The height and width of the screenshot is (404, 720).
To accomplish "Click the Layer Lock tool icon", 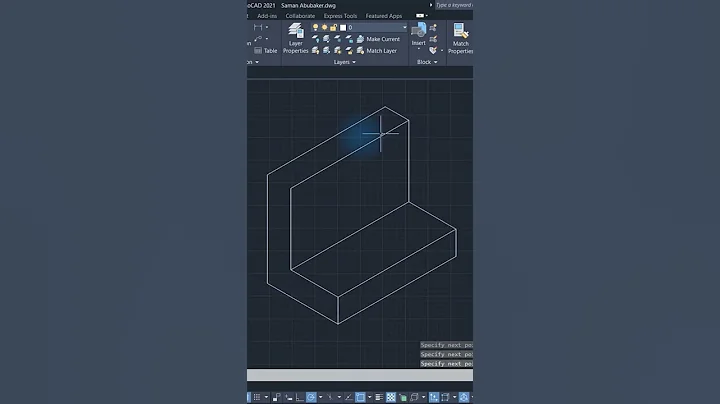I will pos(349,39).
